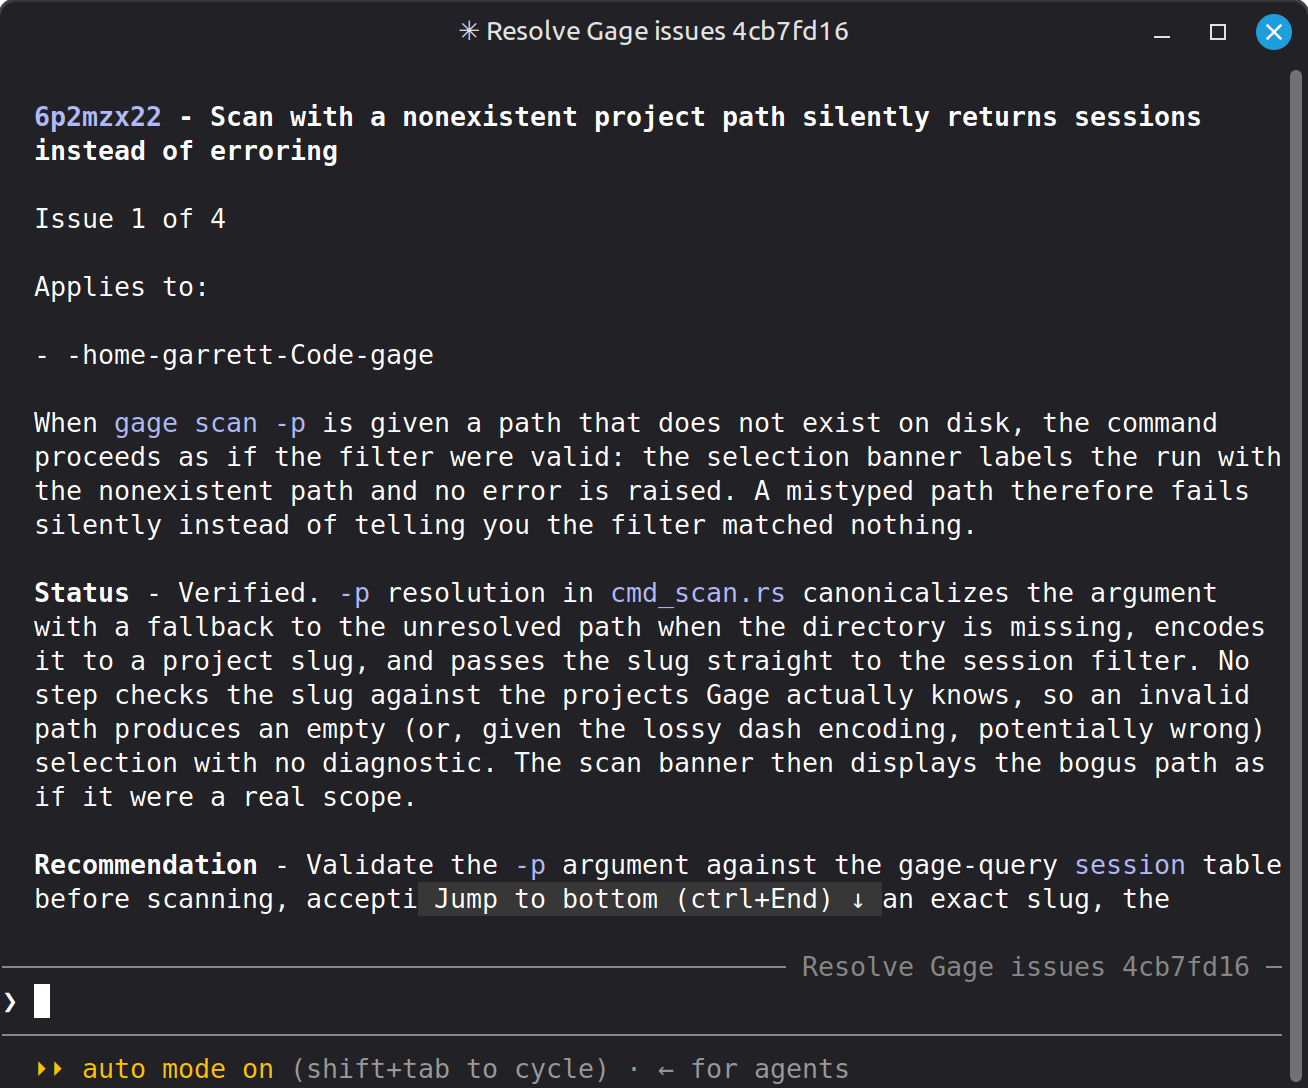Click the 'session' table reference
This screenshot has width=1308, height=1088.
(1130, 865)
